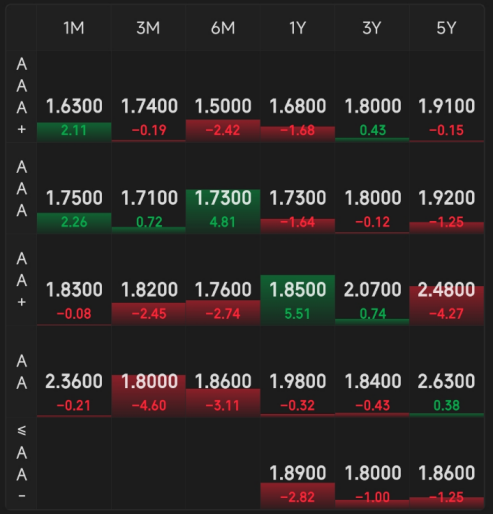Open the AA 1M cell showing 2.3600
Image resolution: width=494 pixels, height=514 pixels.
(x=74, y=372)
